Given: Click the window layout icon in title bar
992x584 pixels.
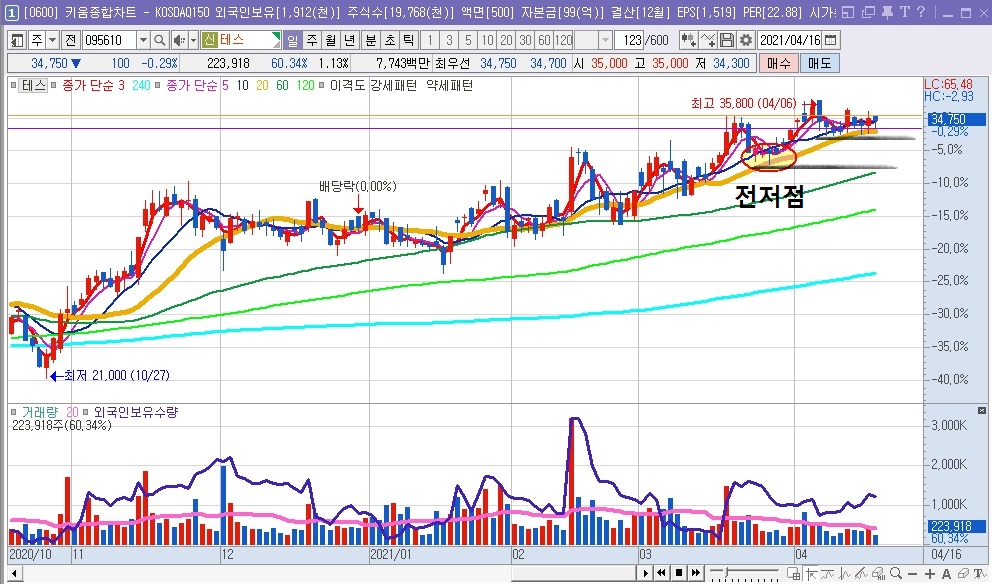Looking at the screenshot, I should click(848, 11).
